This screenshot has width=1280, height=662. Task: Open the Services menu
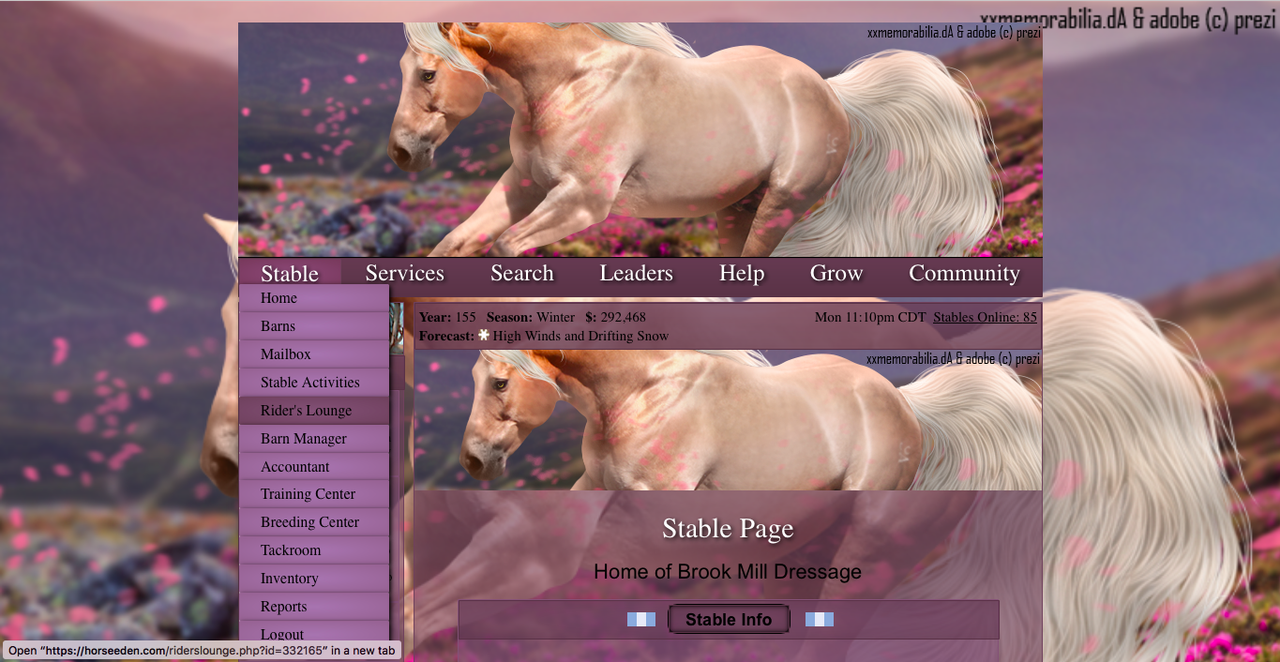pyautogui.click(x=404, y=273)
